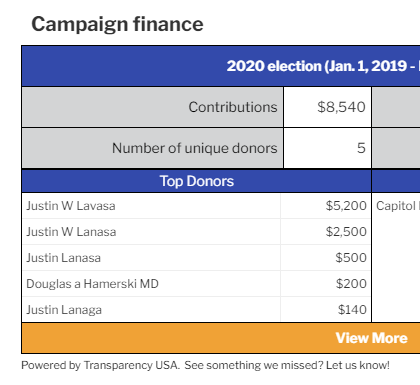
Task: Click Number of unique donors label
Action: (x=194, y=148)
